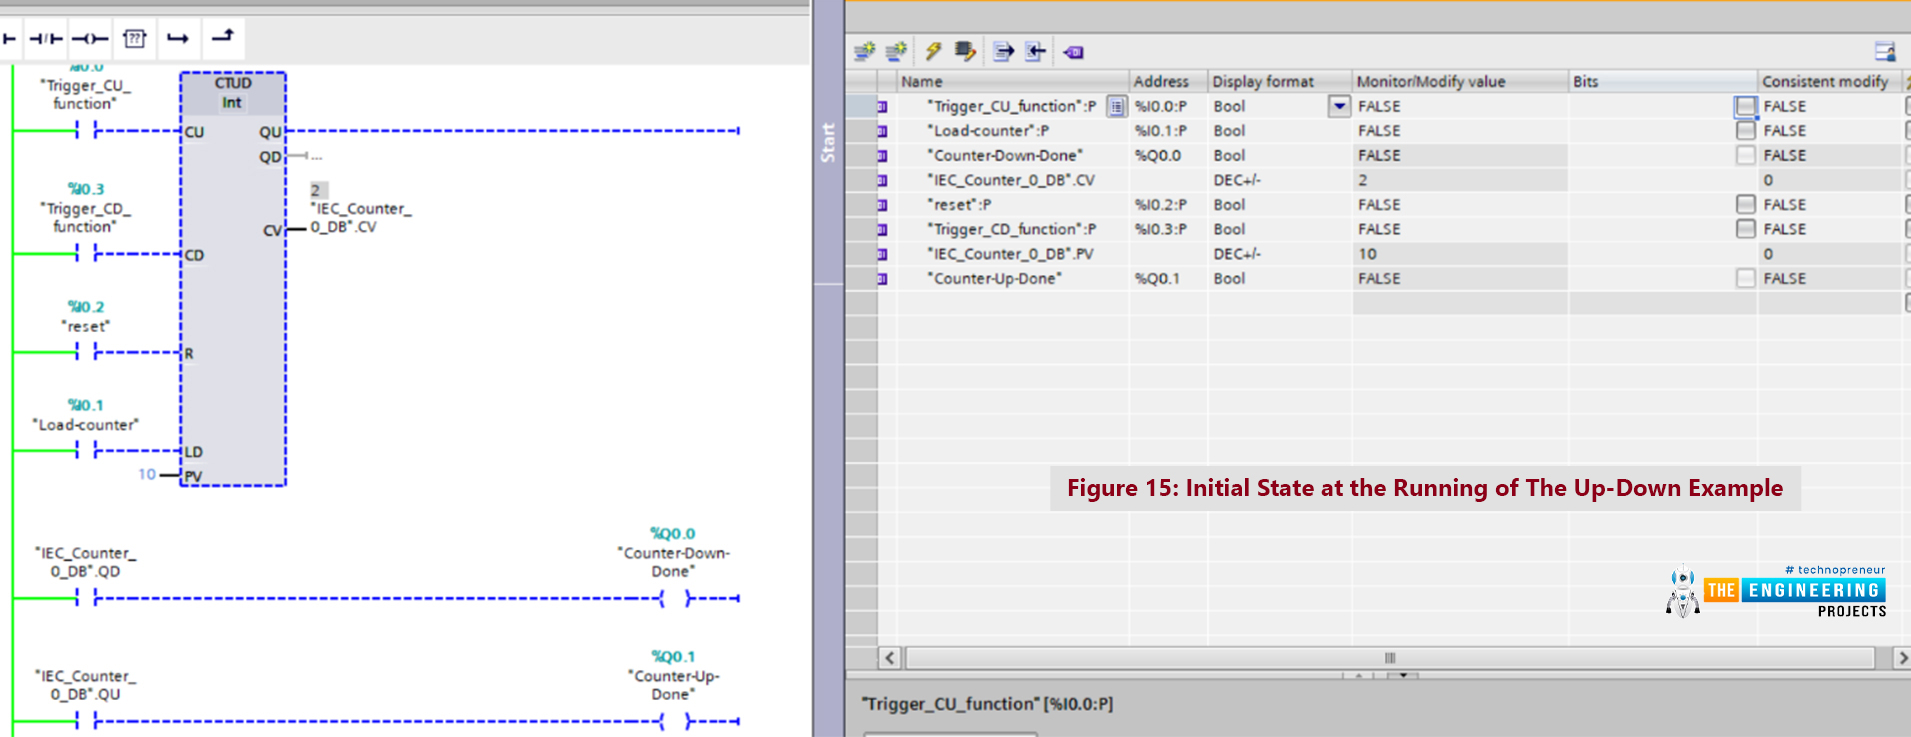Click the IEC_Counter_0_DB.QD contact label

point(85,562)
